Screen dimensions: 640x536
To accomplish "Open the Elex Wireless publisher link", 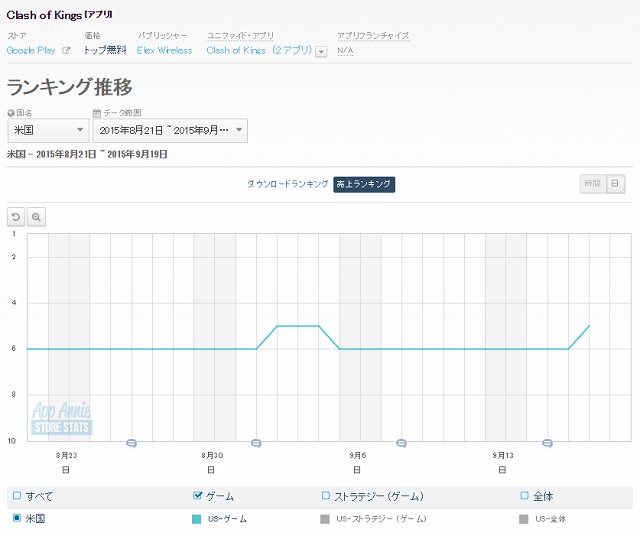I will click(164, 51).
